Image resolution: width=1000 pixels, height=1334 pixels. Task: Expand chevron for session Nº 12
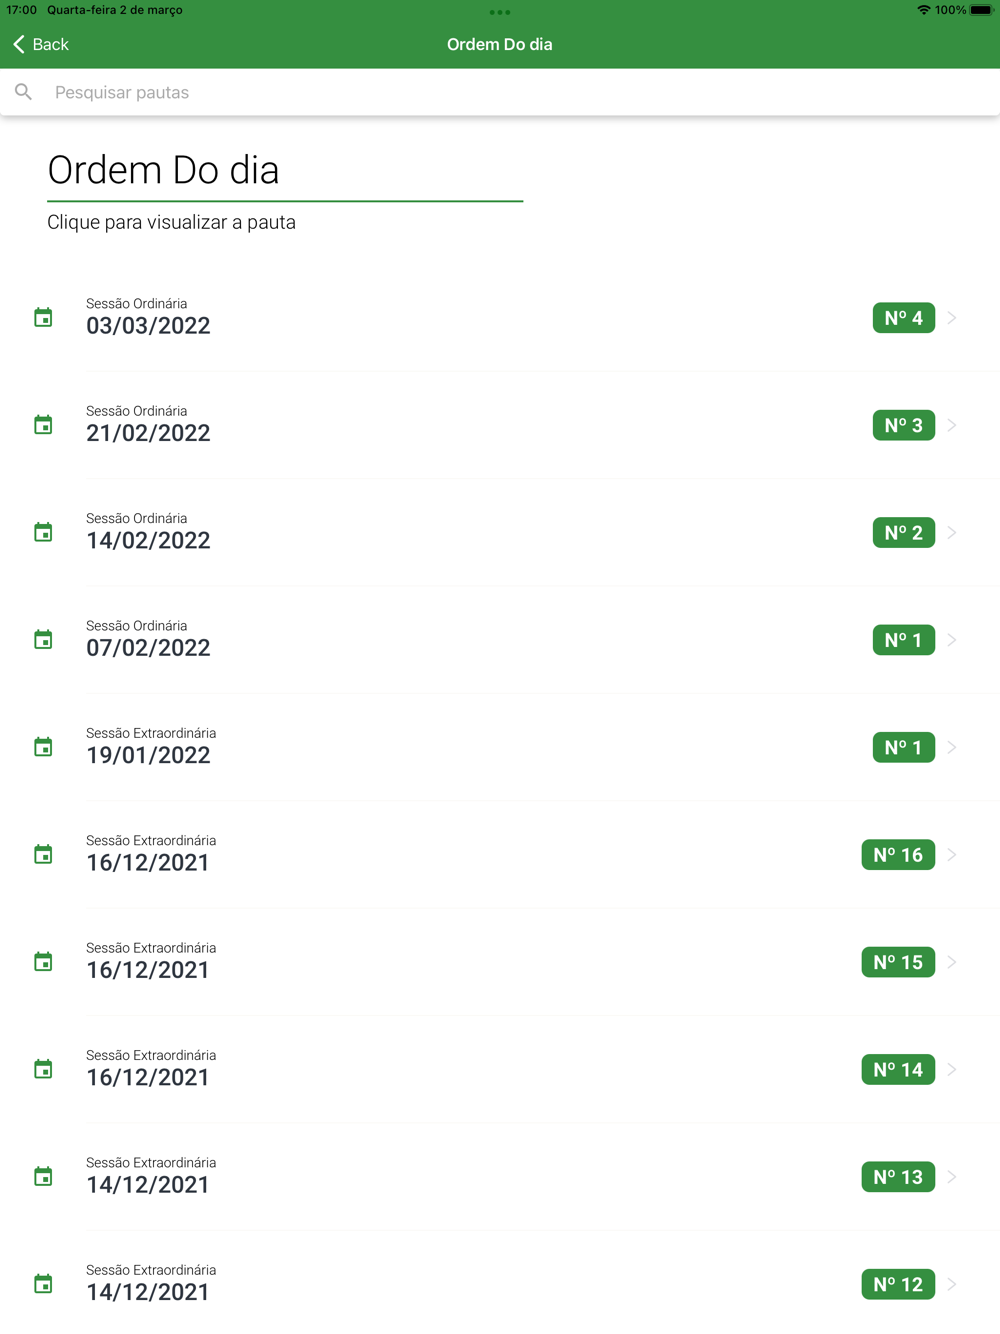952,1284
